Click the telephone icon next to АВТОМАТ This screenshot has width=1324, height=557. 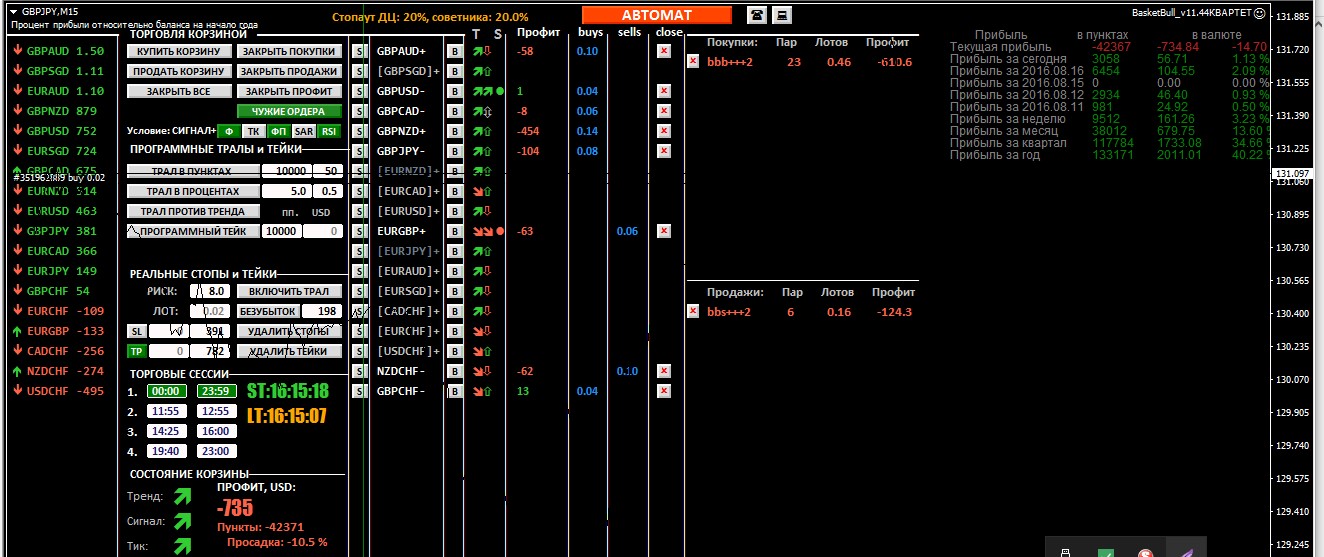pos(757,15)
